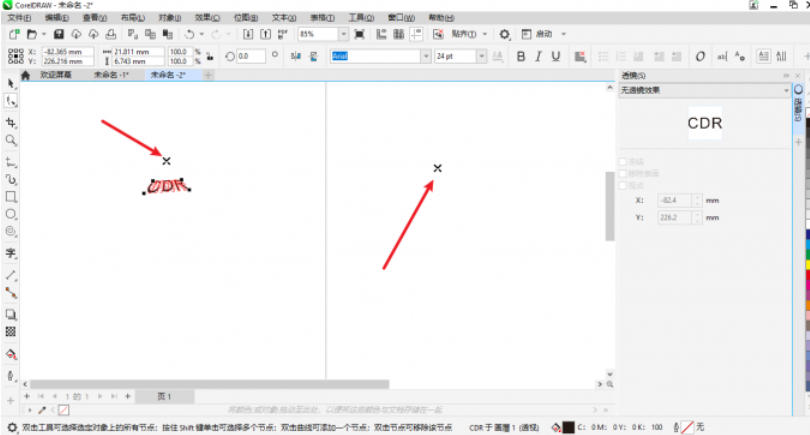Open the Arial font name dropdown
This screenshot has width=810, height=435.
coord(426,56)
